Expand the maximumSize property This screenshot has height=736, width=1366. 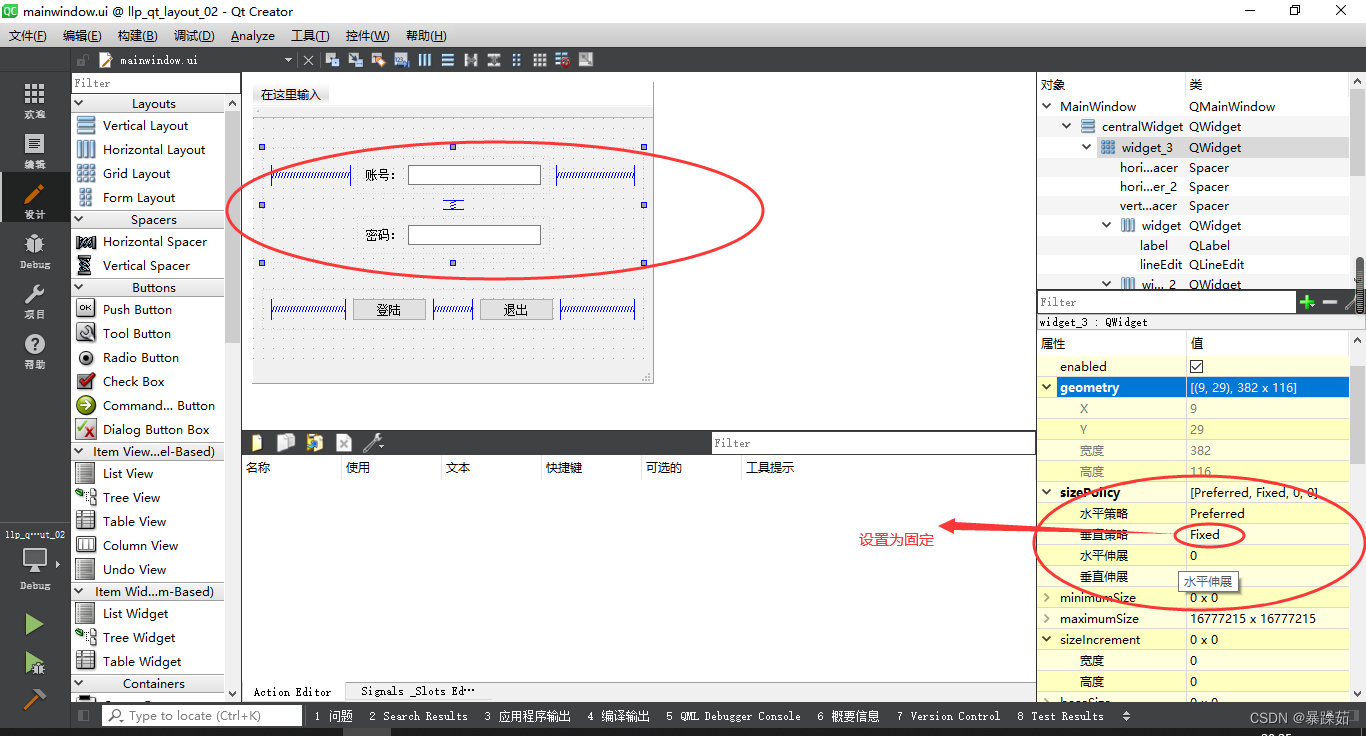point(1047,619)
